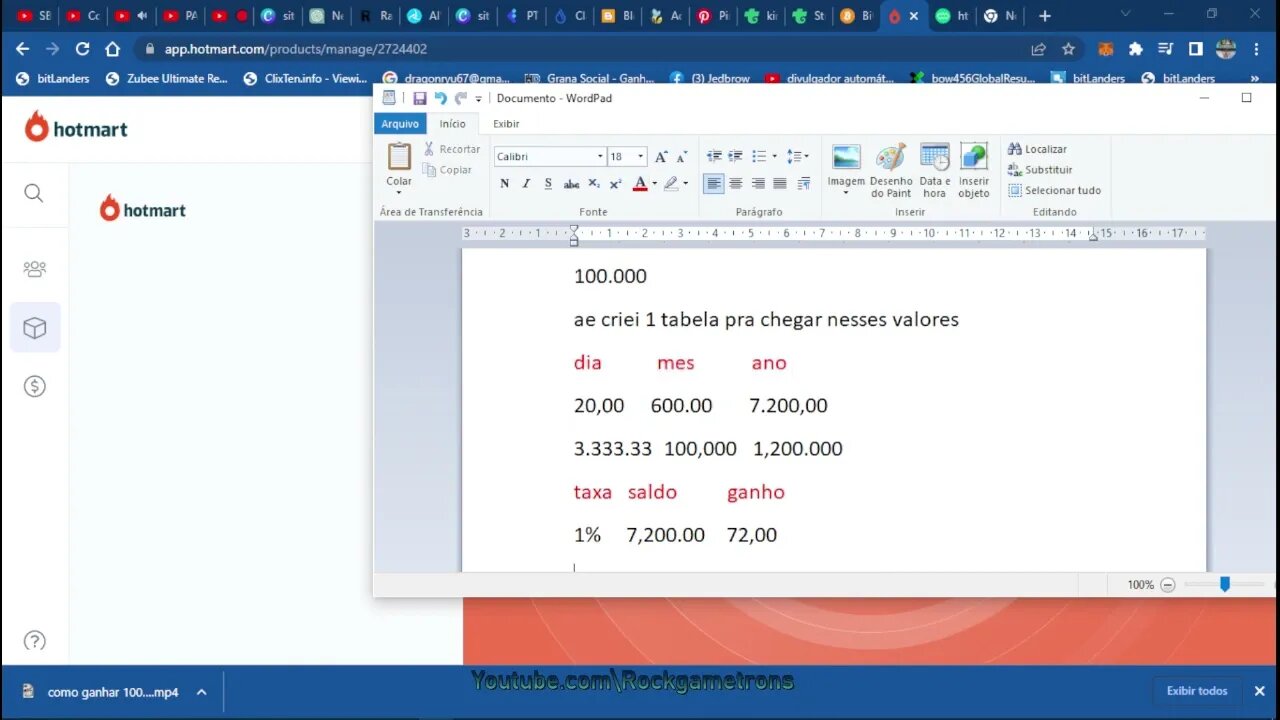Open the Hotmart people (affiliates) sidebar icon
The image size is (1280, 720).
[x=35, y=269]
